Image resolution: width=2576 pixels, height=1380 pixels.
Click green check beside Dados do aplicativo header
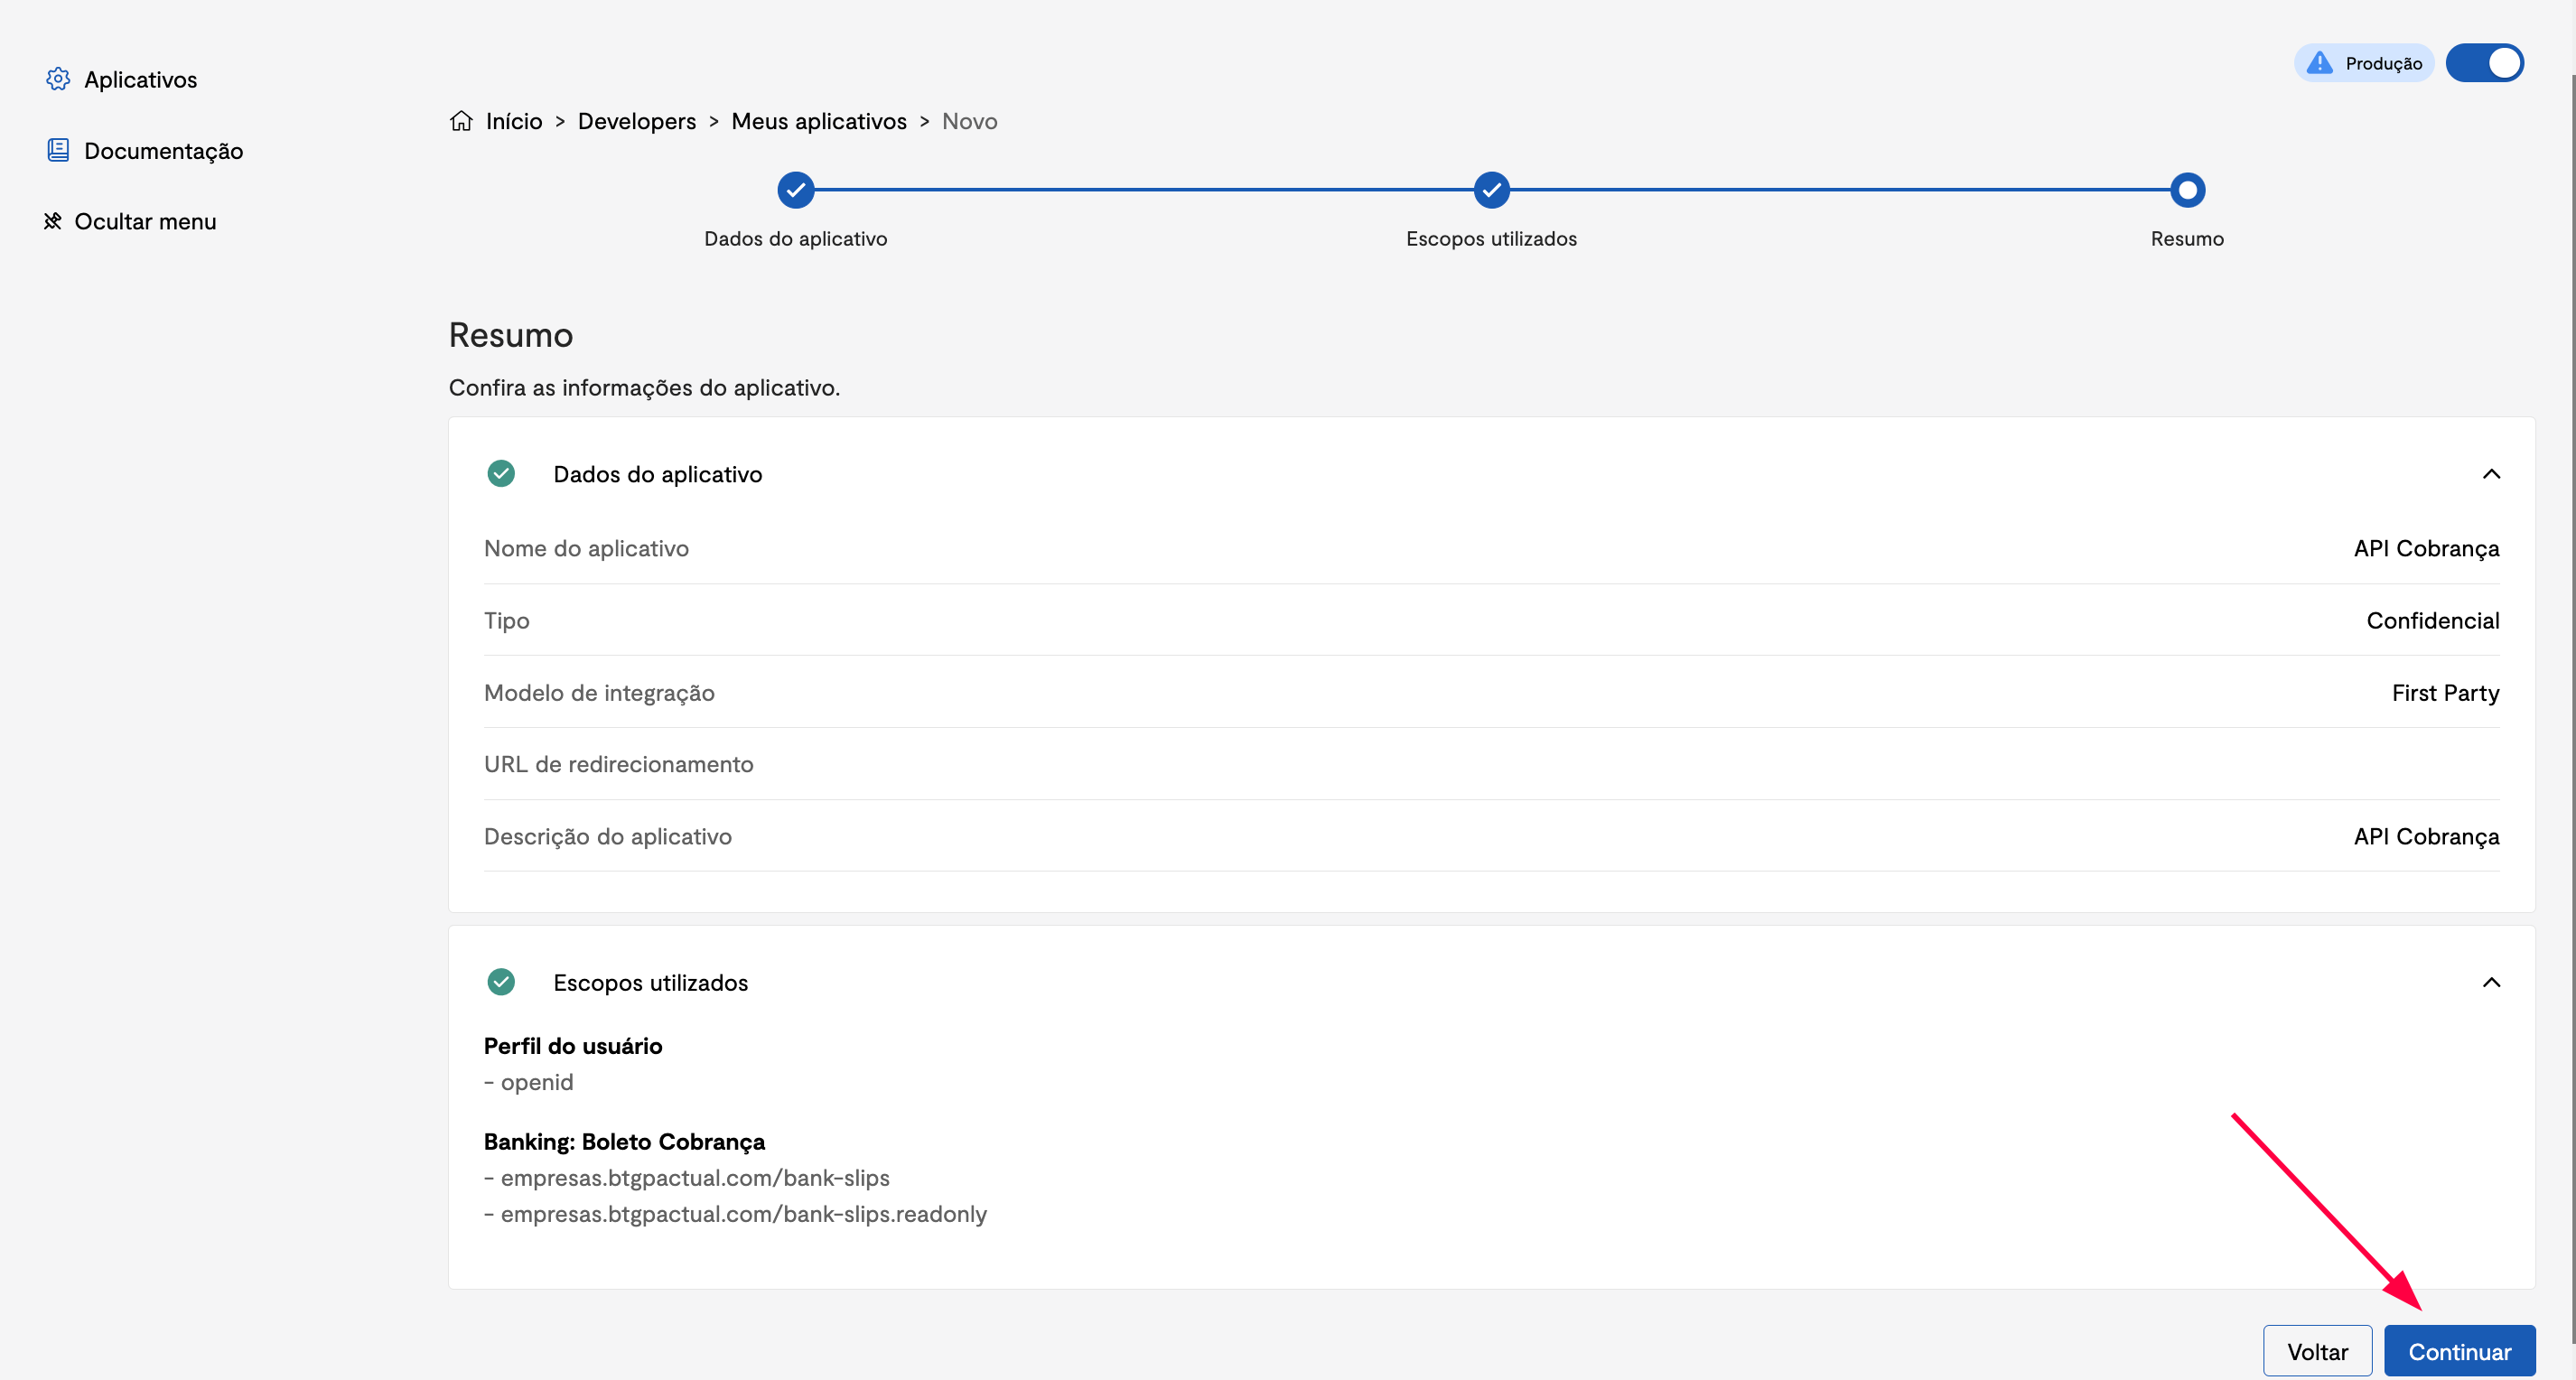click(x=501, y=473)
